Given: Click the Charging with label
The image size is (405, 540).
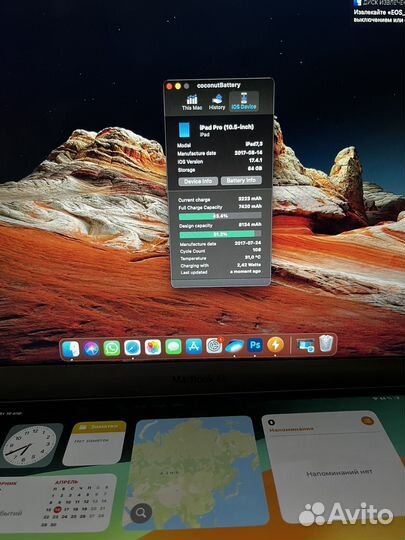Looking at the screenshot, I should pyautogui.click(x=195, y=266).
